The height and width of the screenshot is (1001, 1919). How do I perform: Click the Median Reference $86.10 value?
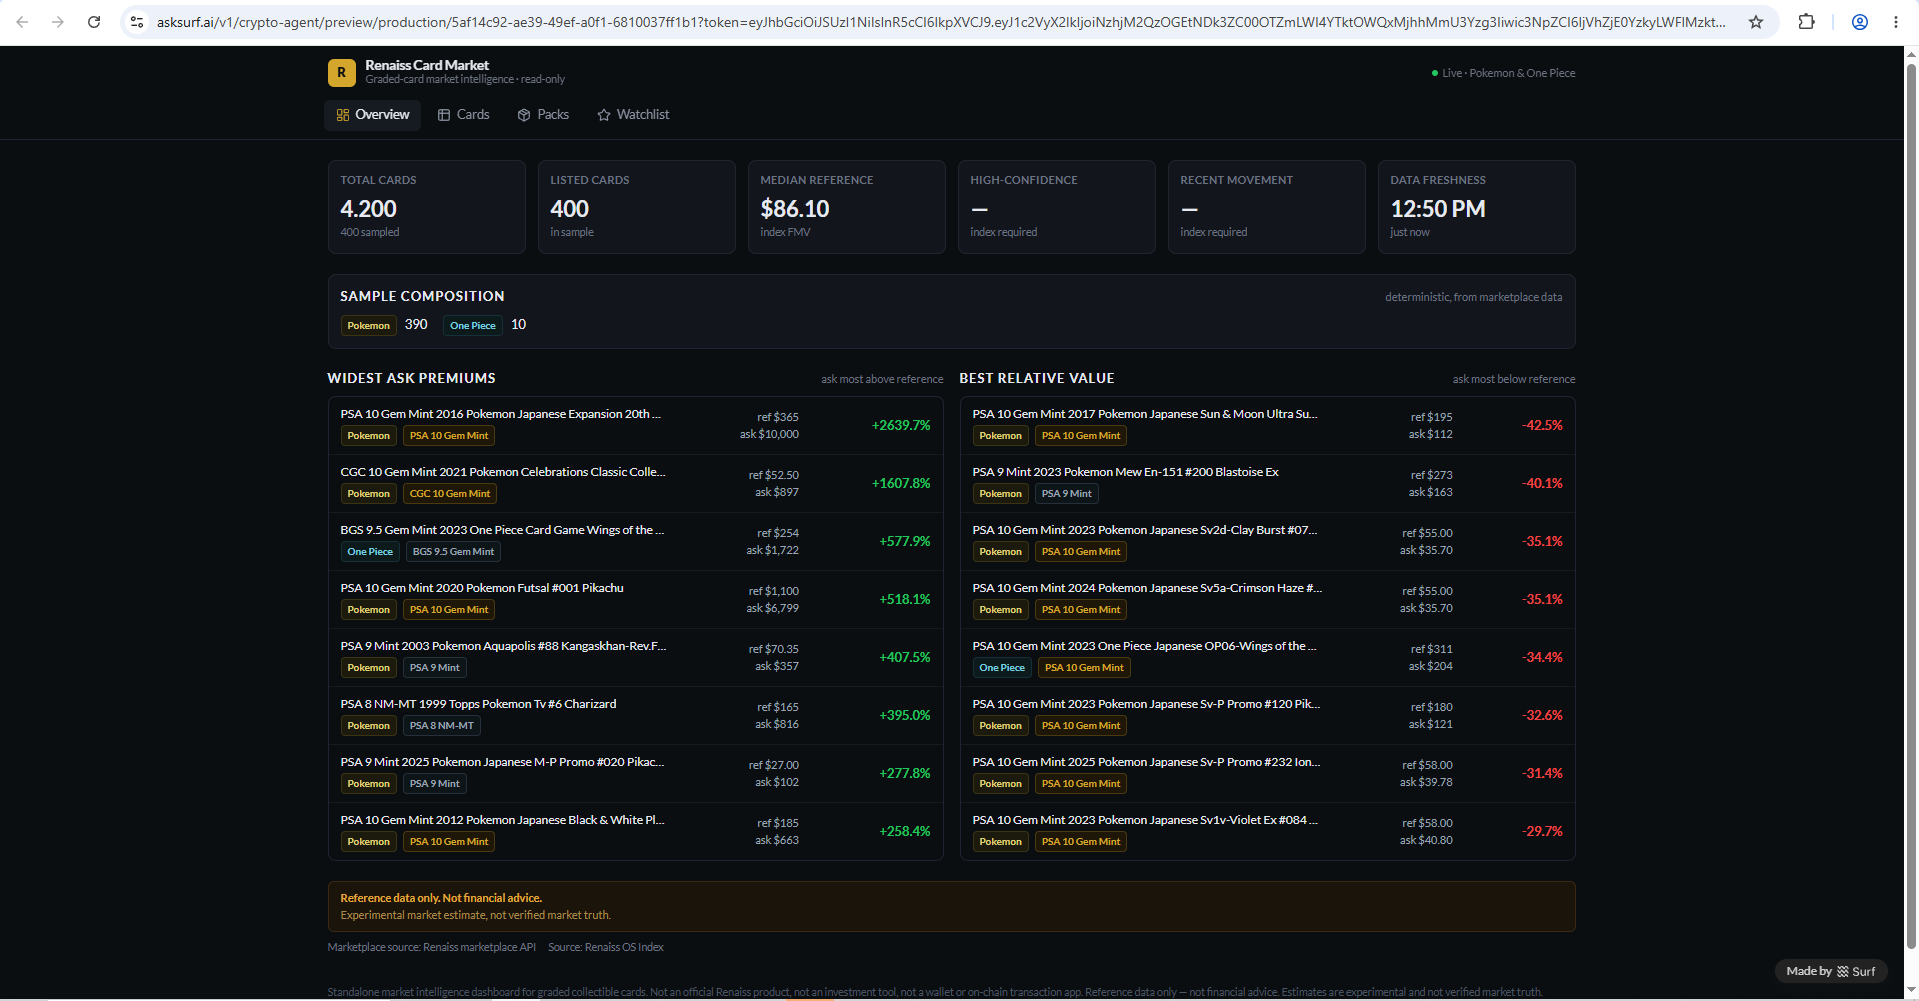coord(795,209)
